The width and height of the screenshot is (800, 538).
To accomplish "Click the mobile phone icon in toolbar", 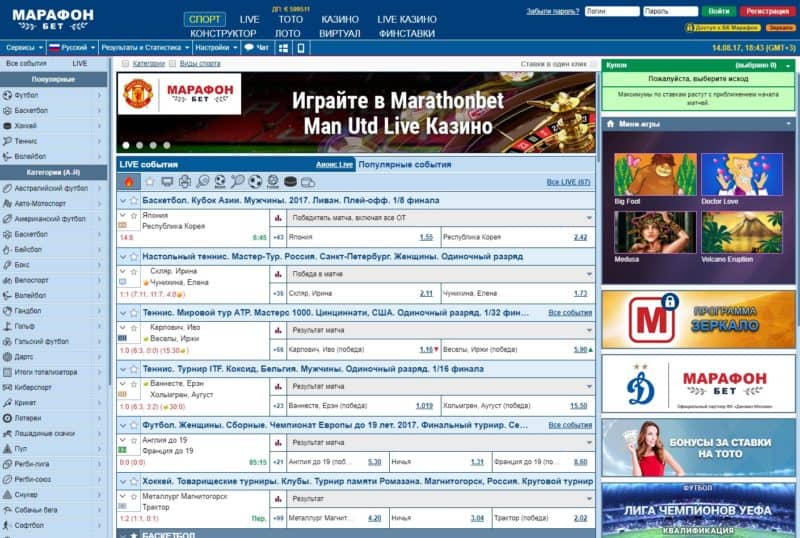I will tap(301, 47).
